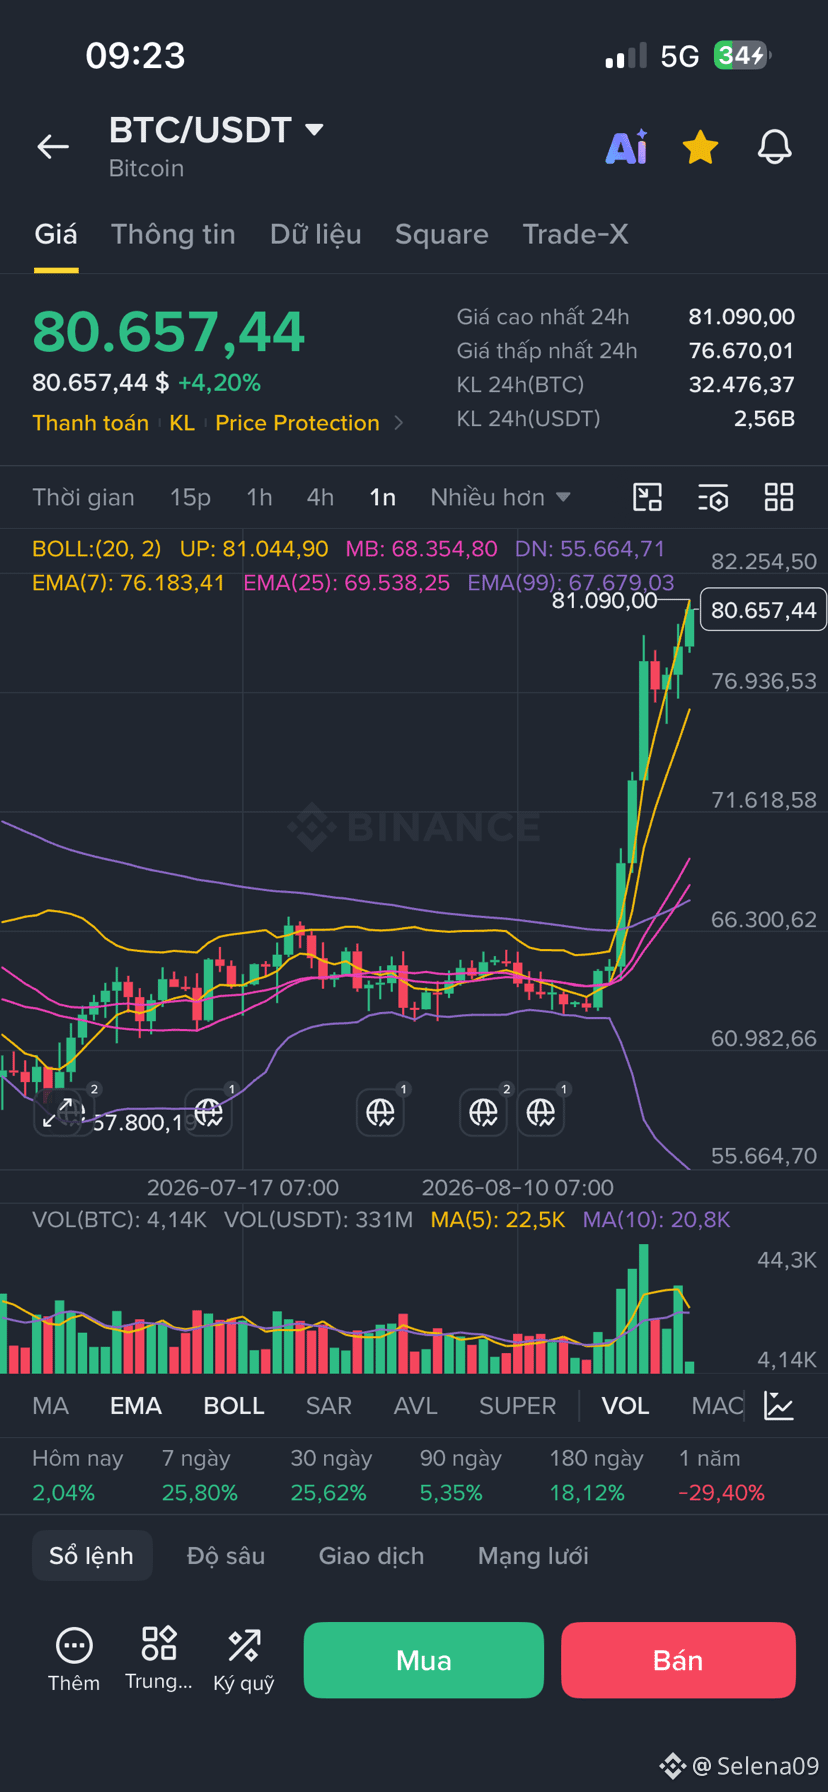Viewport: 828px width, 1792px height.
Task: Tap the green Mua button
Action: pyautogui.click(x=424, y=1660)
